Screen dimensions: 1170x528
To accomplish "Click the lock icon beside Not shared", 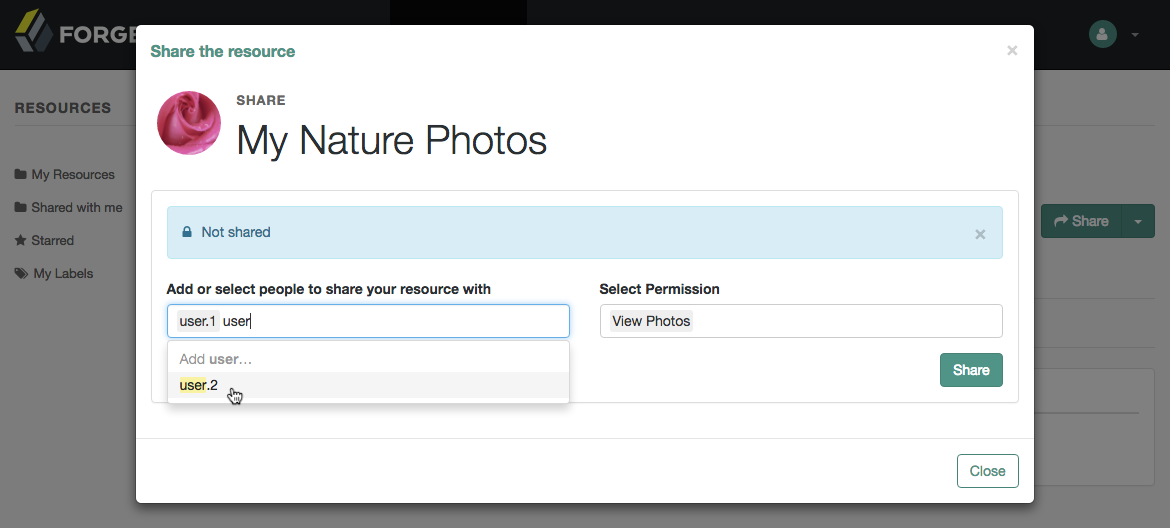I will coord(187,231).
